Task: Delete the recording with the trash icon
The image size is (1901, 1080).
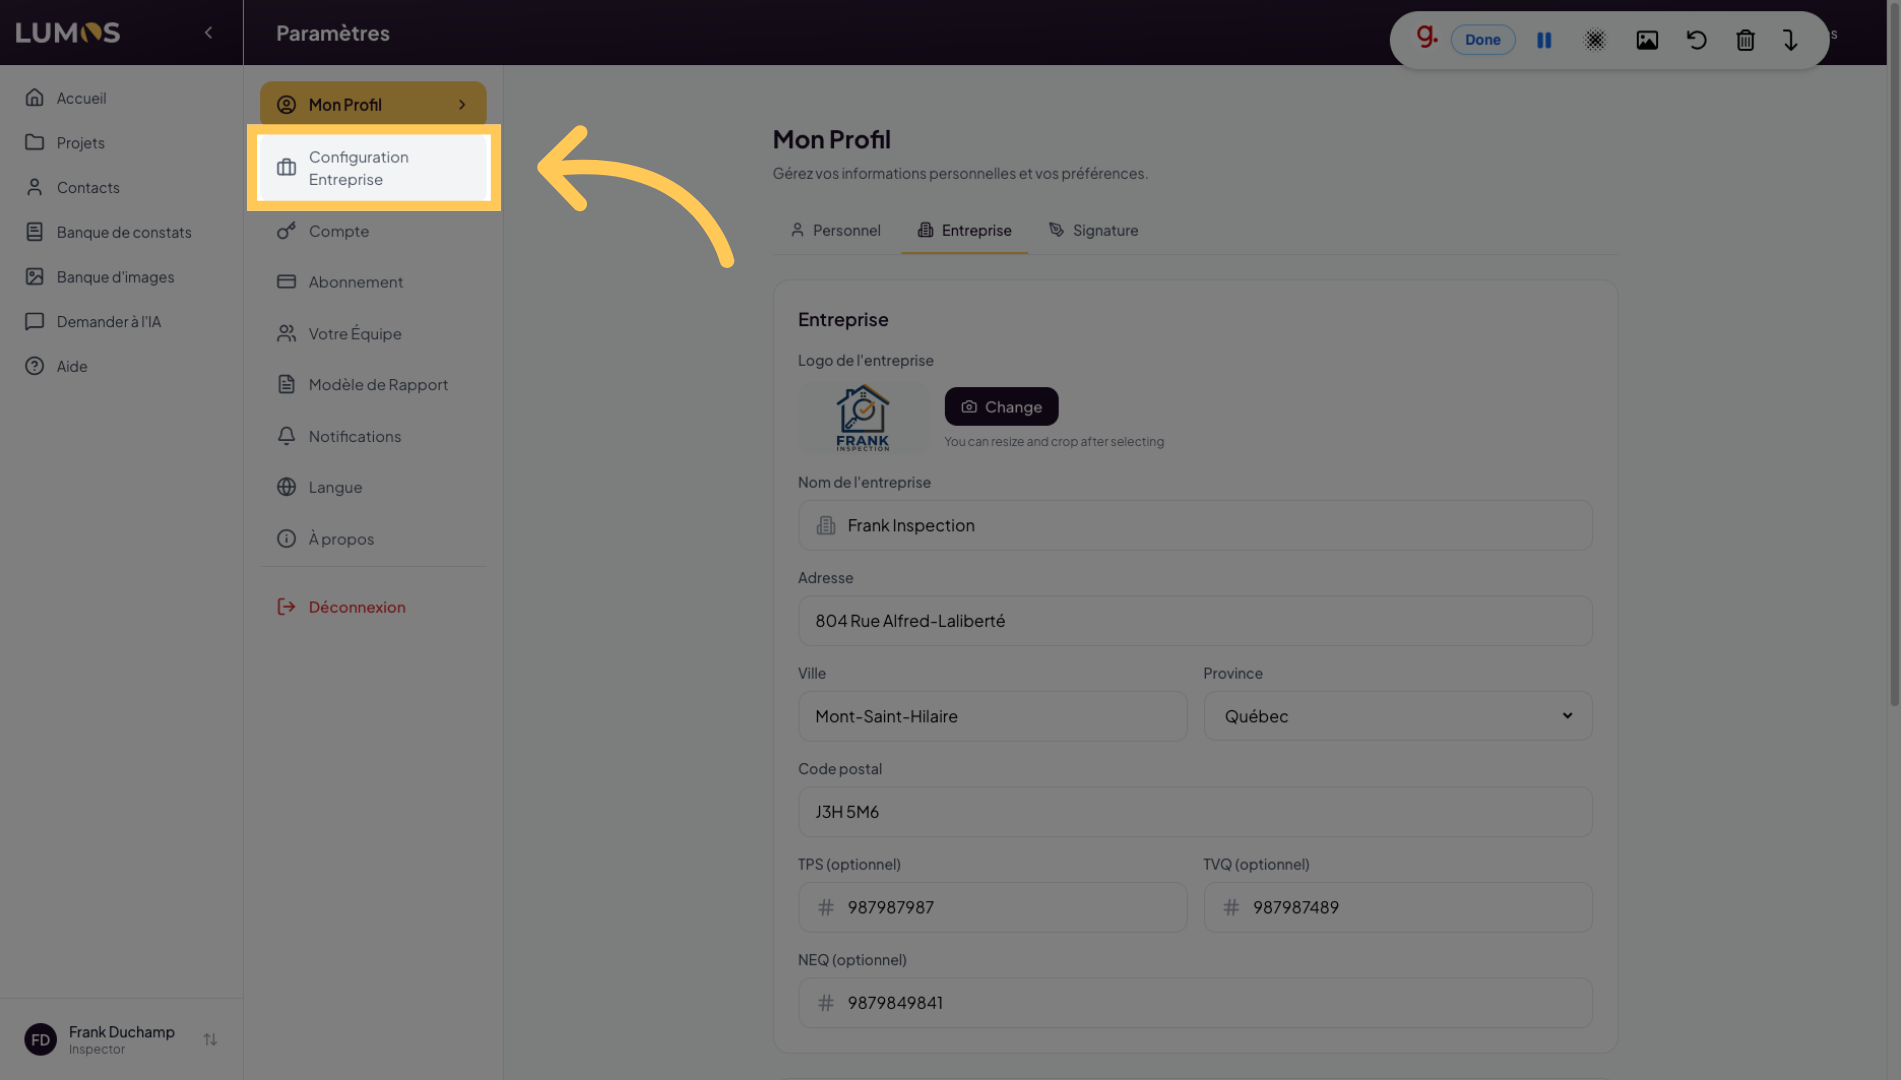Action: (1745, 40)
